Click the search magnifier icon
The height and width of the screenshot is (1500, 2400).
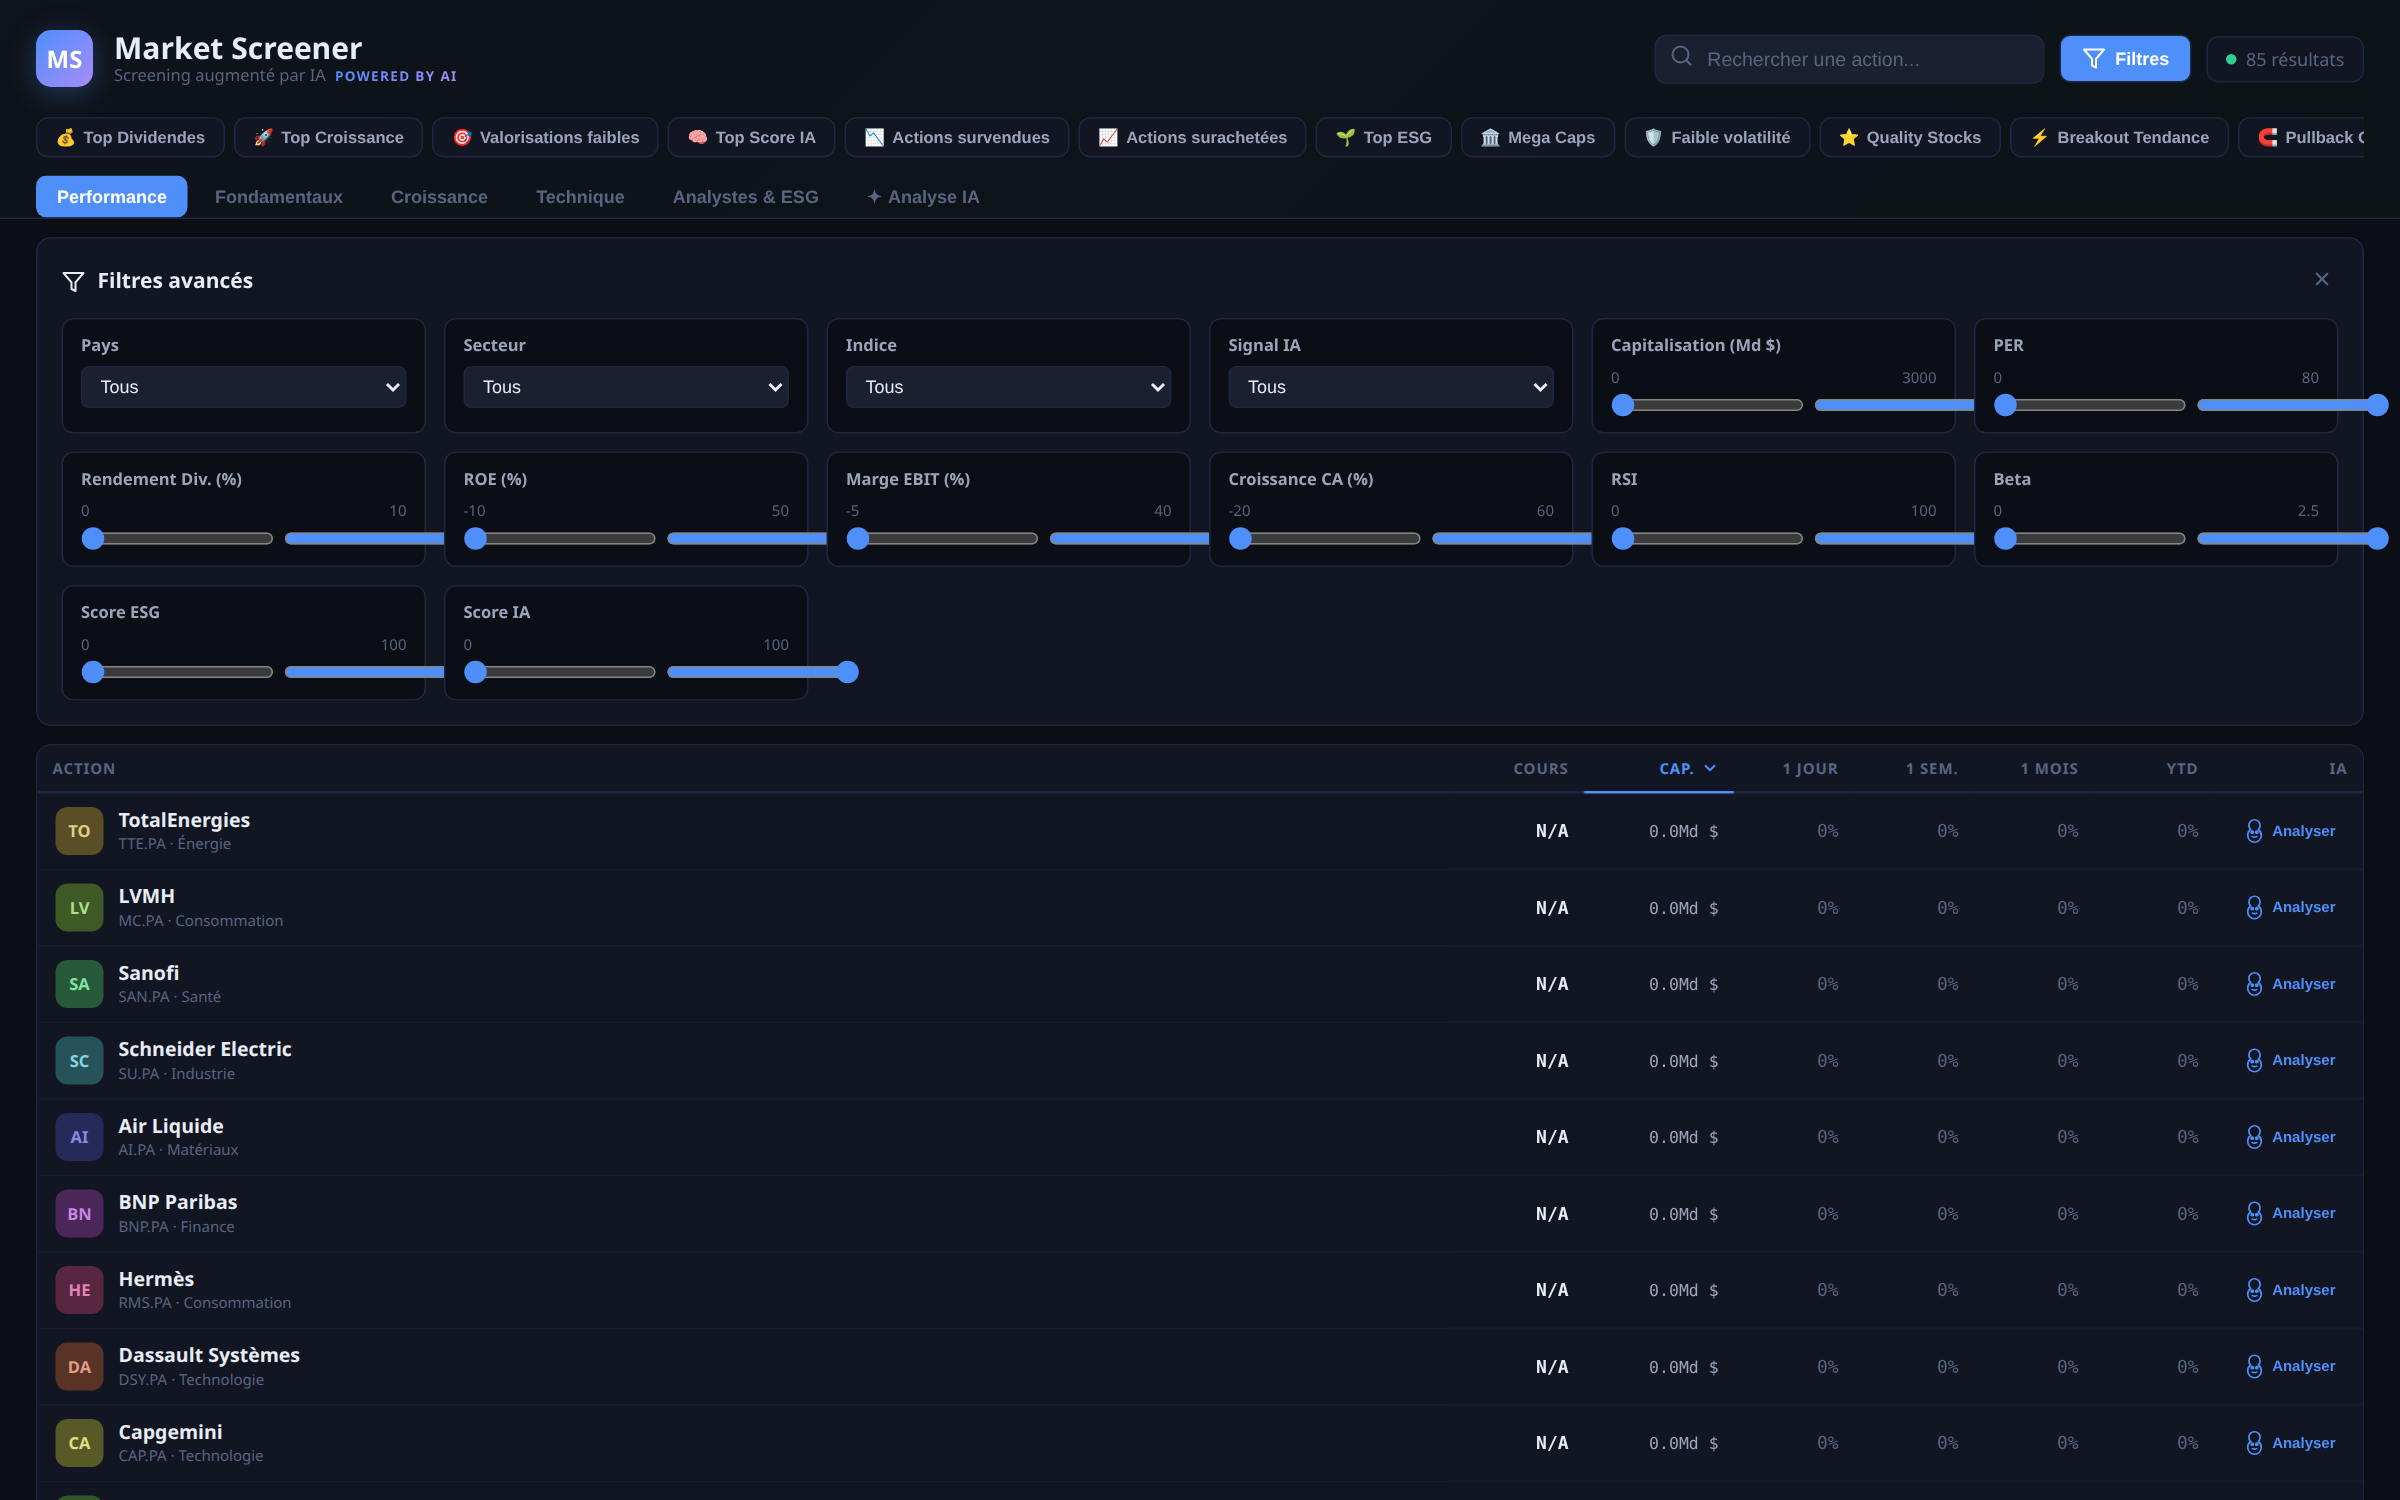1681,57
